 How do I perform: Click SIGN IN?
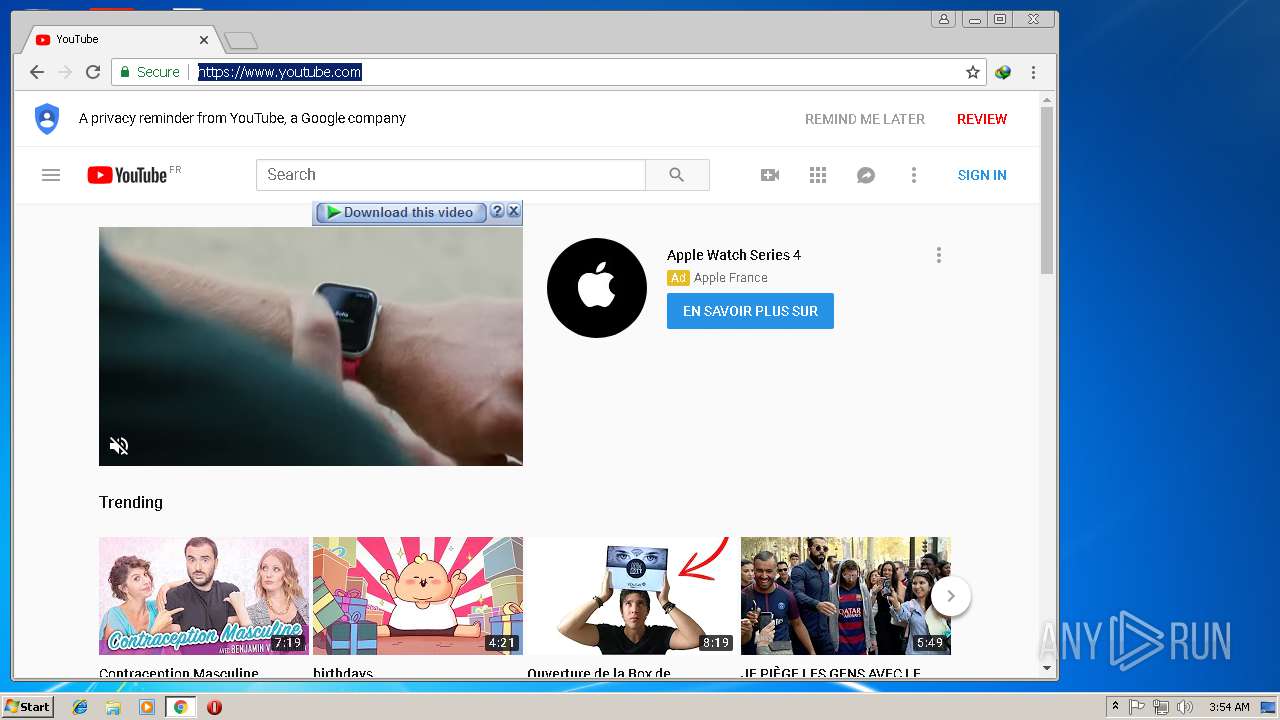982,175
